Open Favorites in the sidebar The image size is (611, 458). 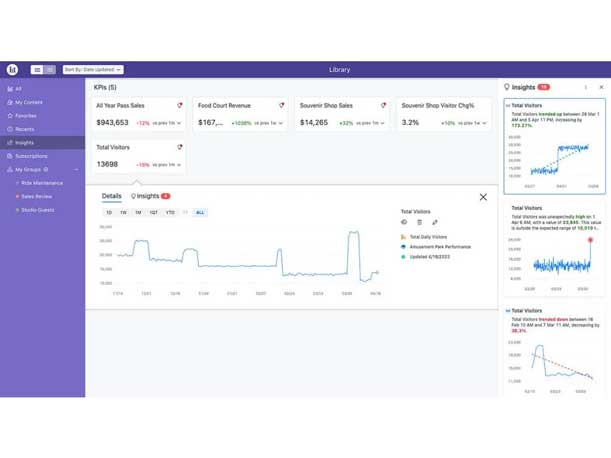(x=25, y=116)
